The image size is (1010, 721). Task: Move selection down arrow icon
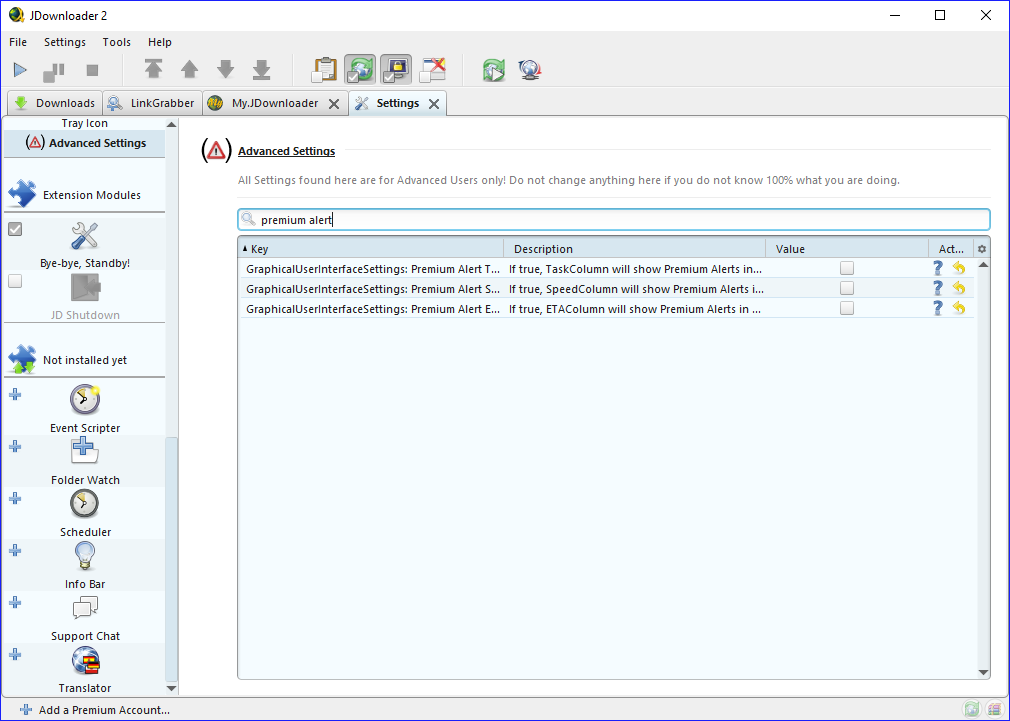[x=225, y=69]
